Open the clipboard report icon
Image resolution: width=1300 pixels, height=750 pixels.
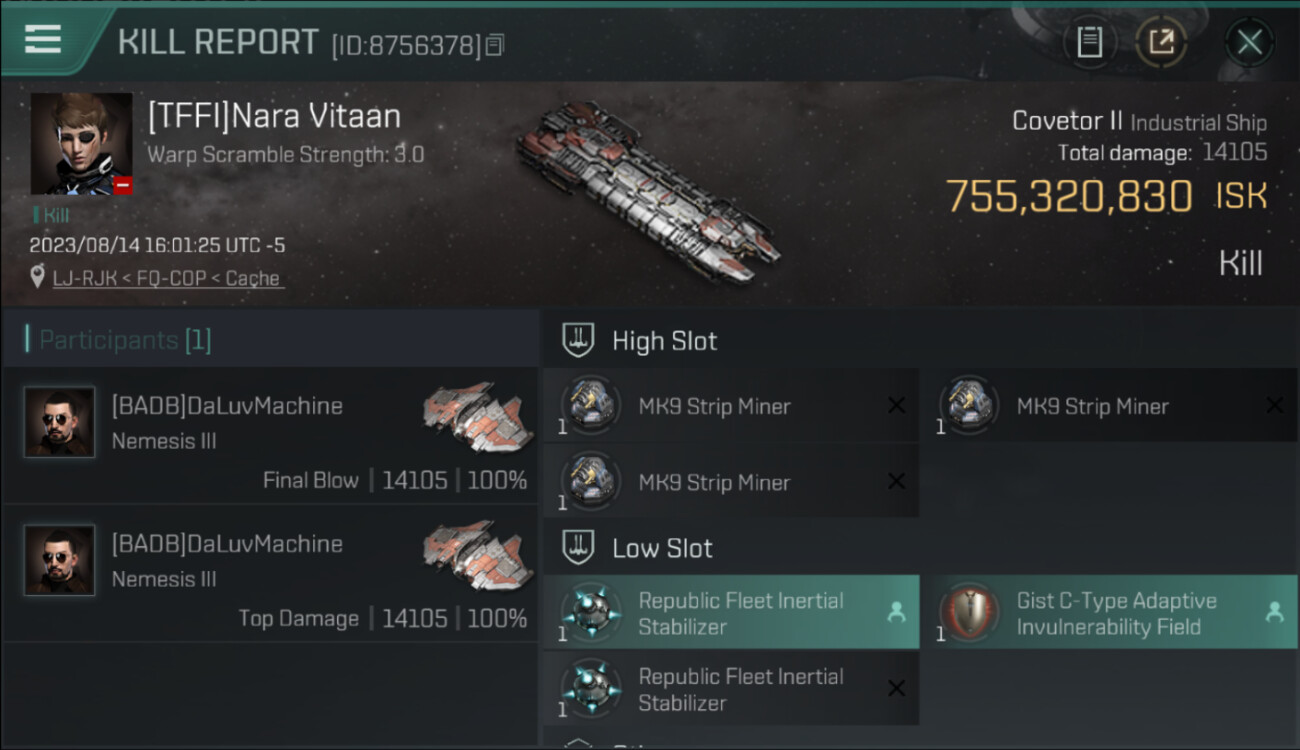(x=1089, y=42)
